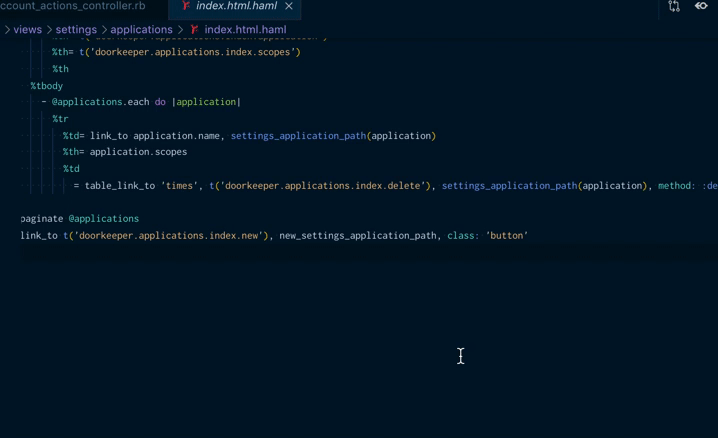Place cursor on the %tbody line
718x438 pixels.
47,86
